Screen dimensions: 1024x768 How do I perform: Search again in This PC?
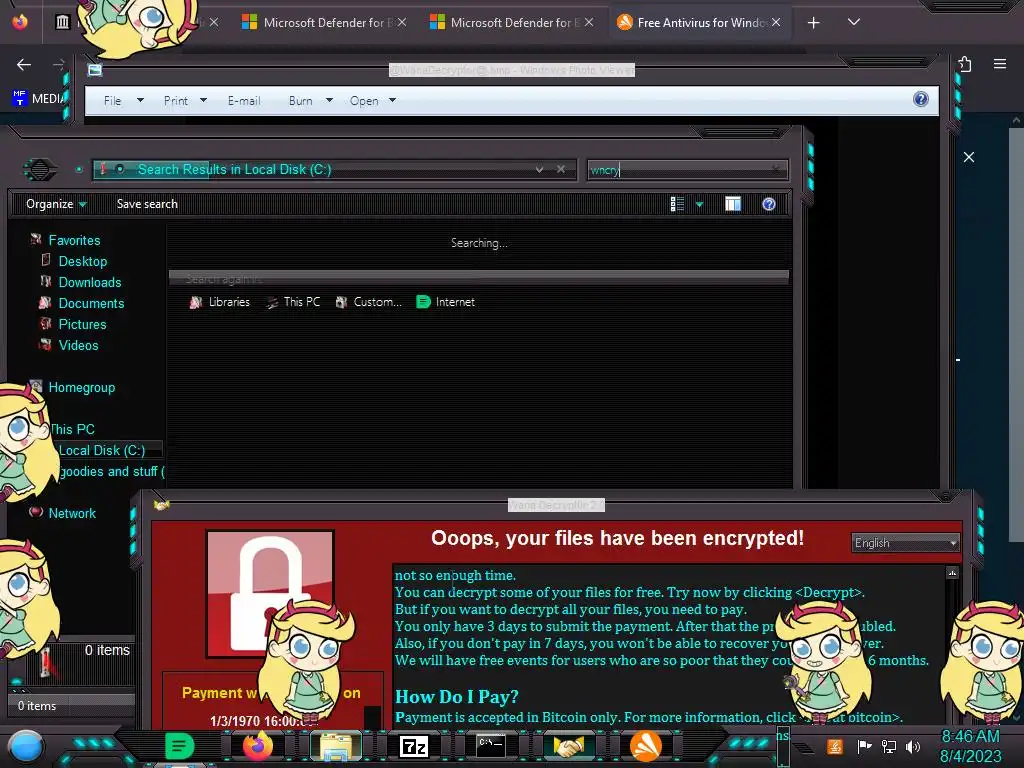click(x=293, y=302)
